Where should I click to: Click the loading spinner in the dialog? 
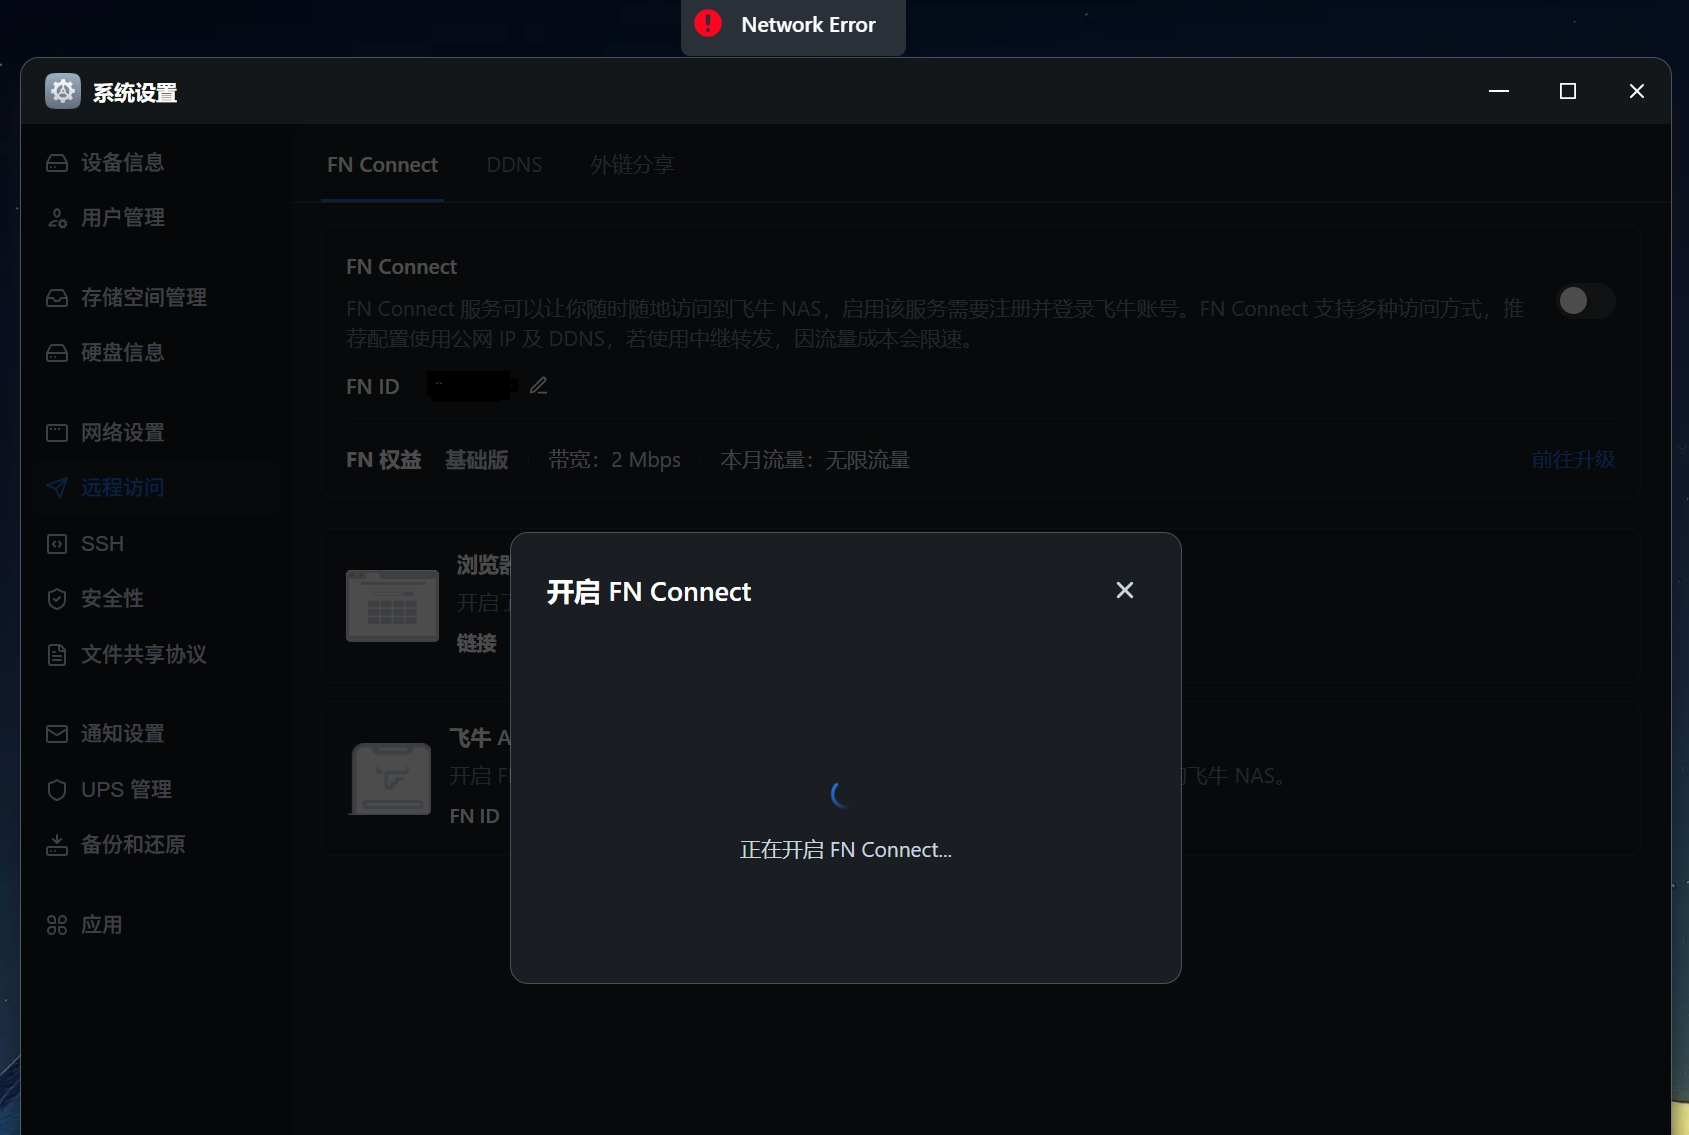point(842,795)
